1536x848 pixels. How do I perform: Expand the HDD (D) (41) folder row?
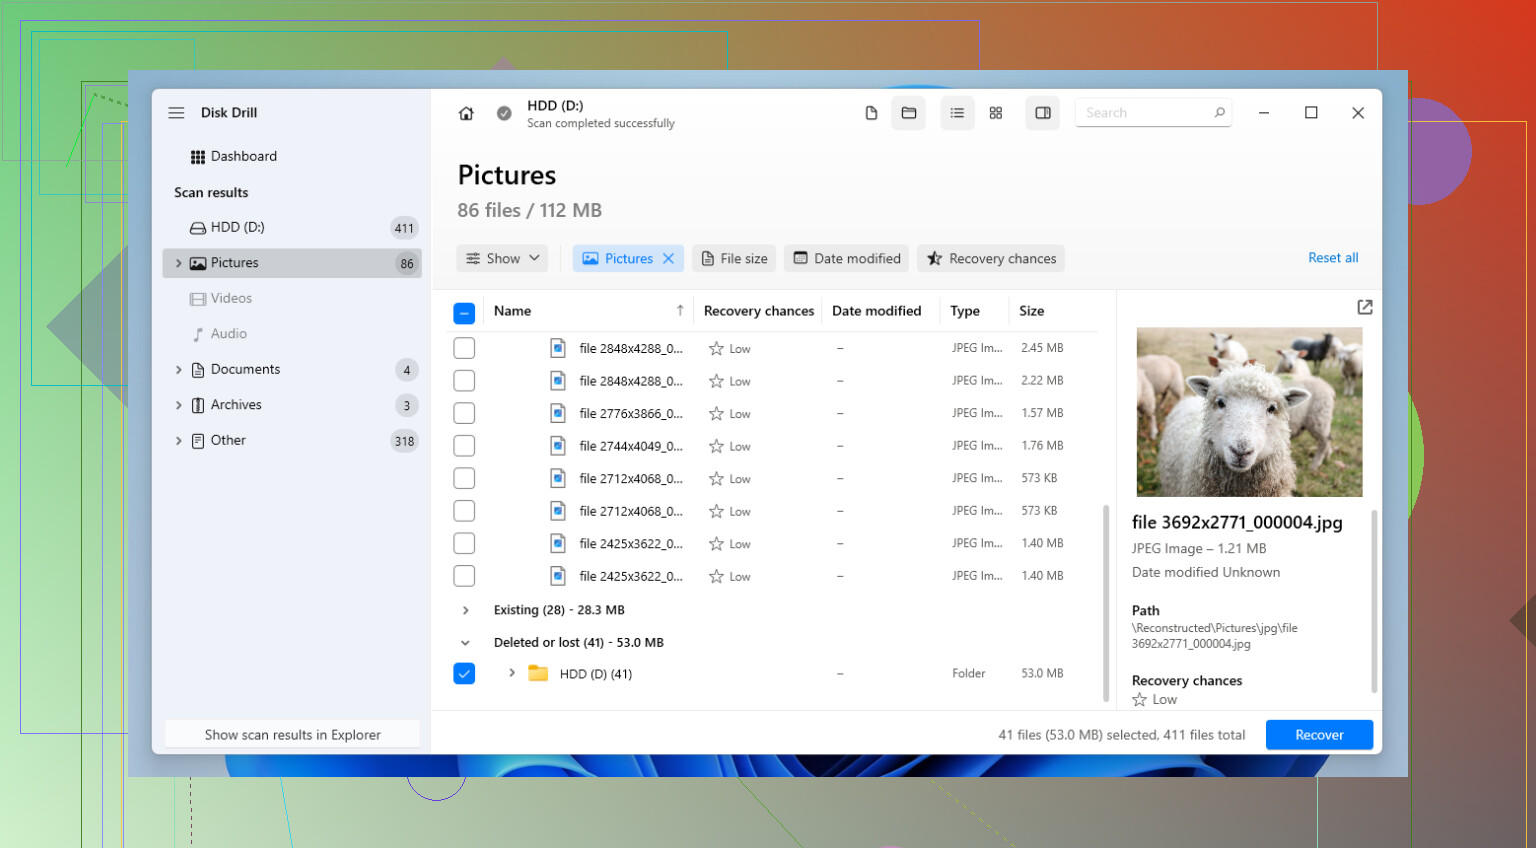click(511, 673)
